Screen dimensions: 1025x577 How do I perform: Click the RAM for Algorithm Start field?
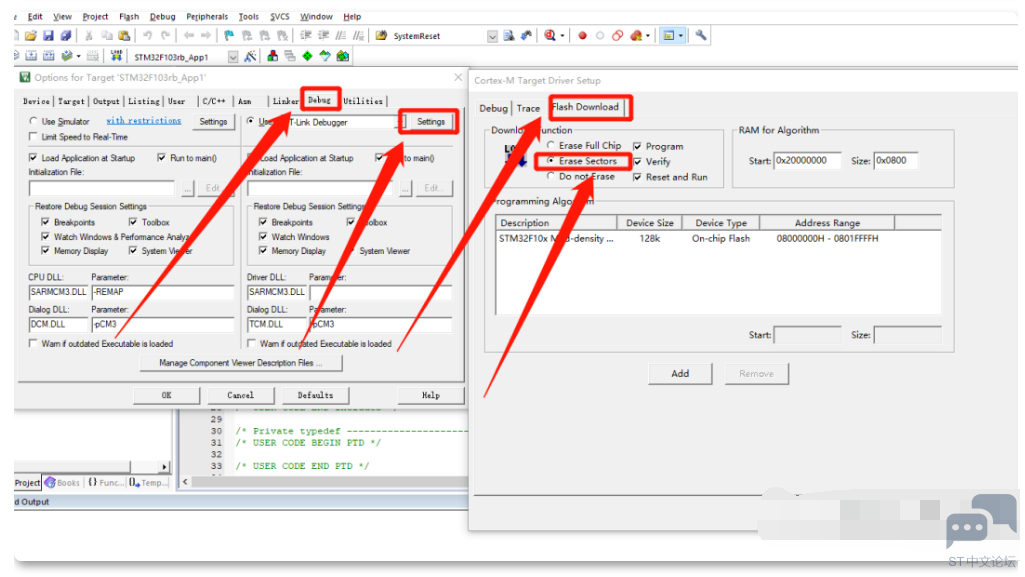click(x=808, y=160)
